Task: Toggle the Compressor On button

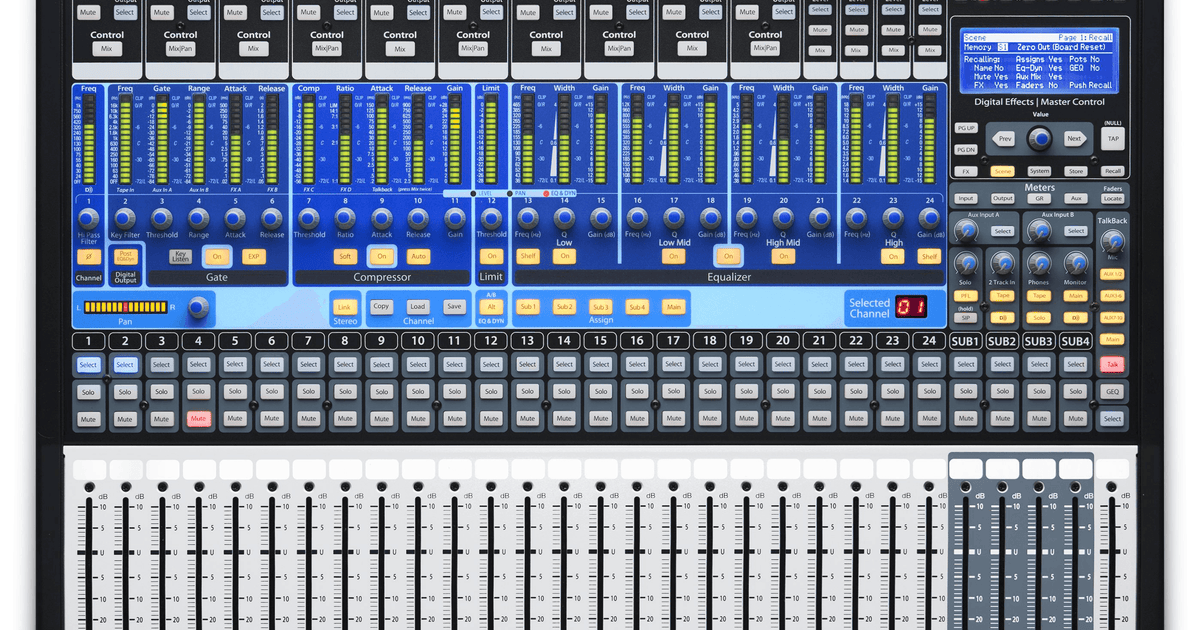Action: click(x=381, y=257)
